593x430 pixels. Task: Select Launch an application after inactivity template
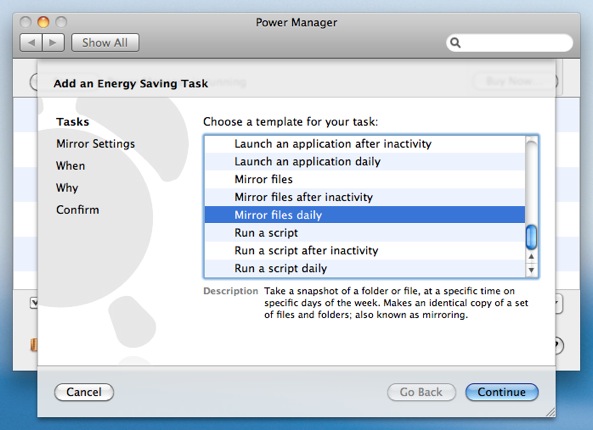click(x=365, y=144)
